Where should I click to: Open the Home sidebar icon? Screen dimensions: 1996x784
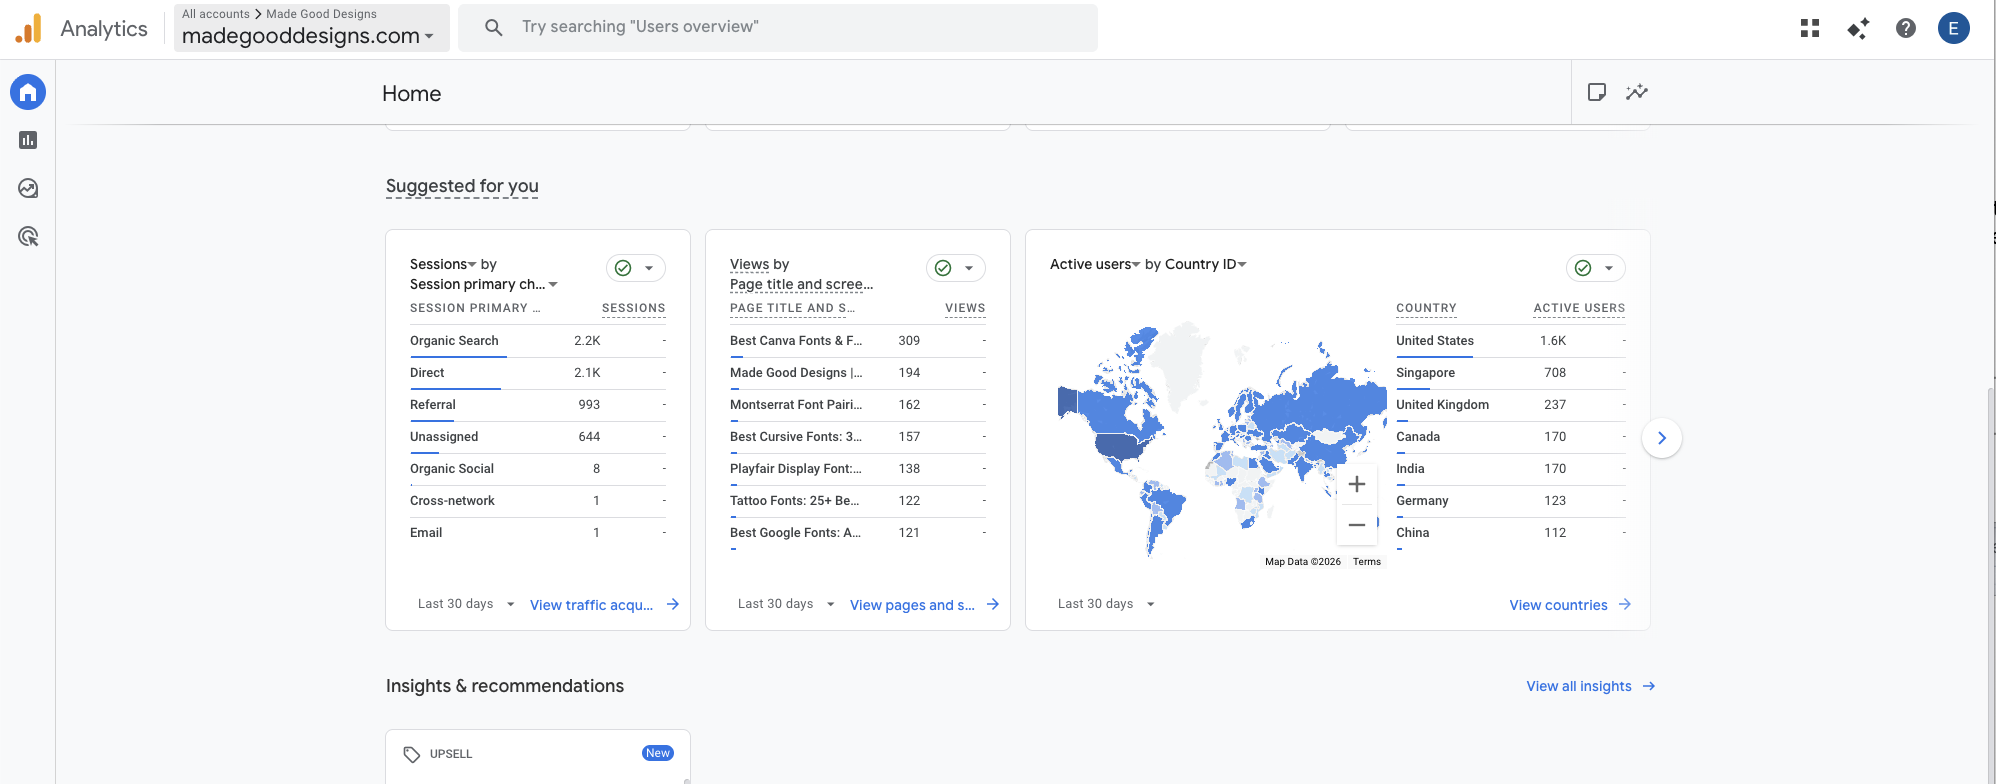(x=28, y=92)
